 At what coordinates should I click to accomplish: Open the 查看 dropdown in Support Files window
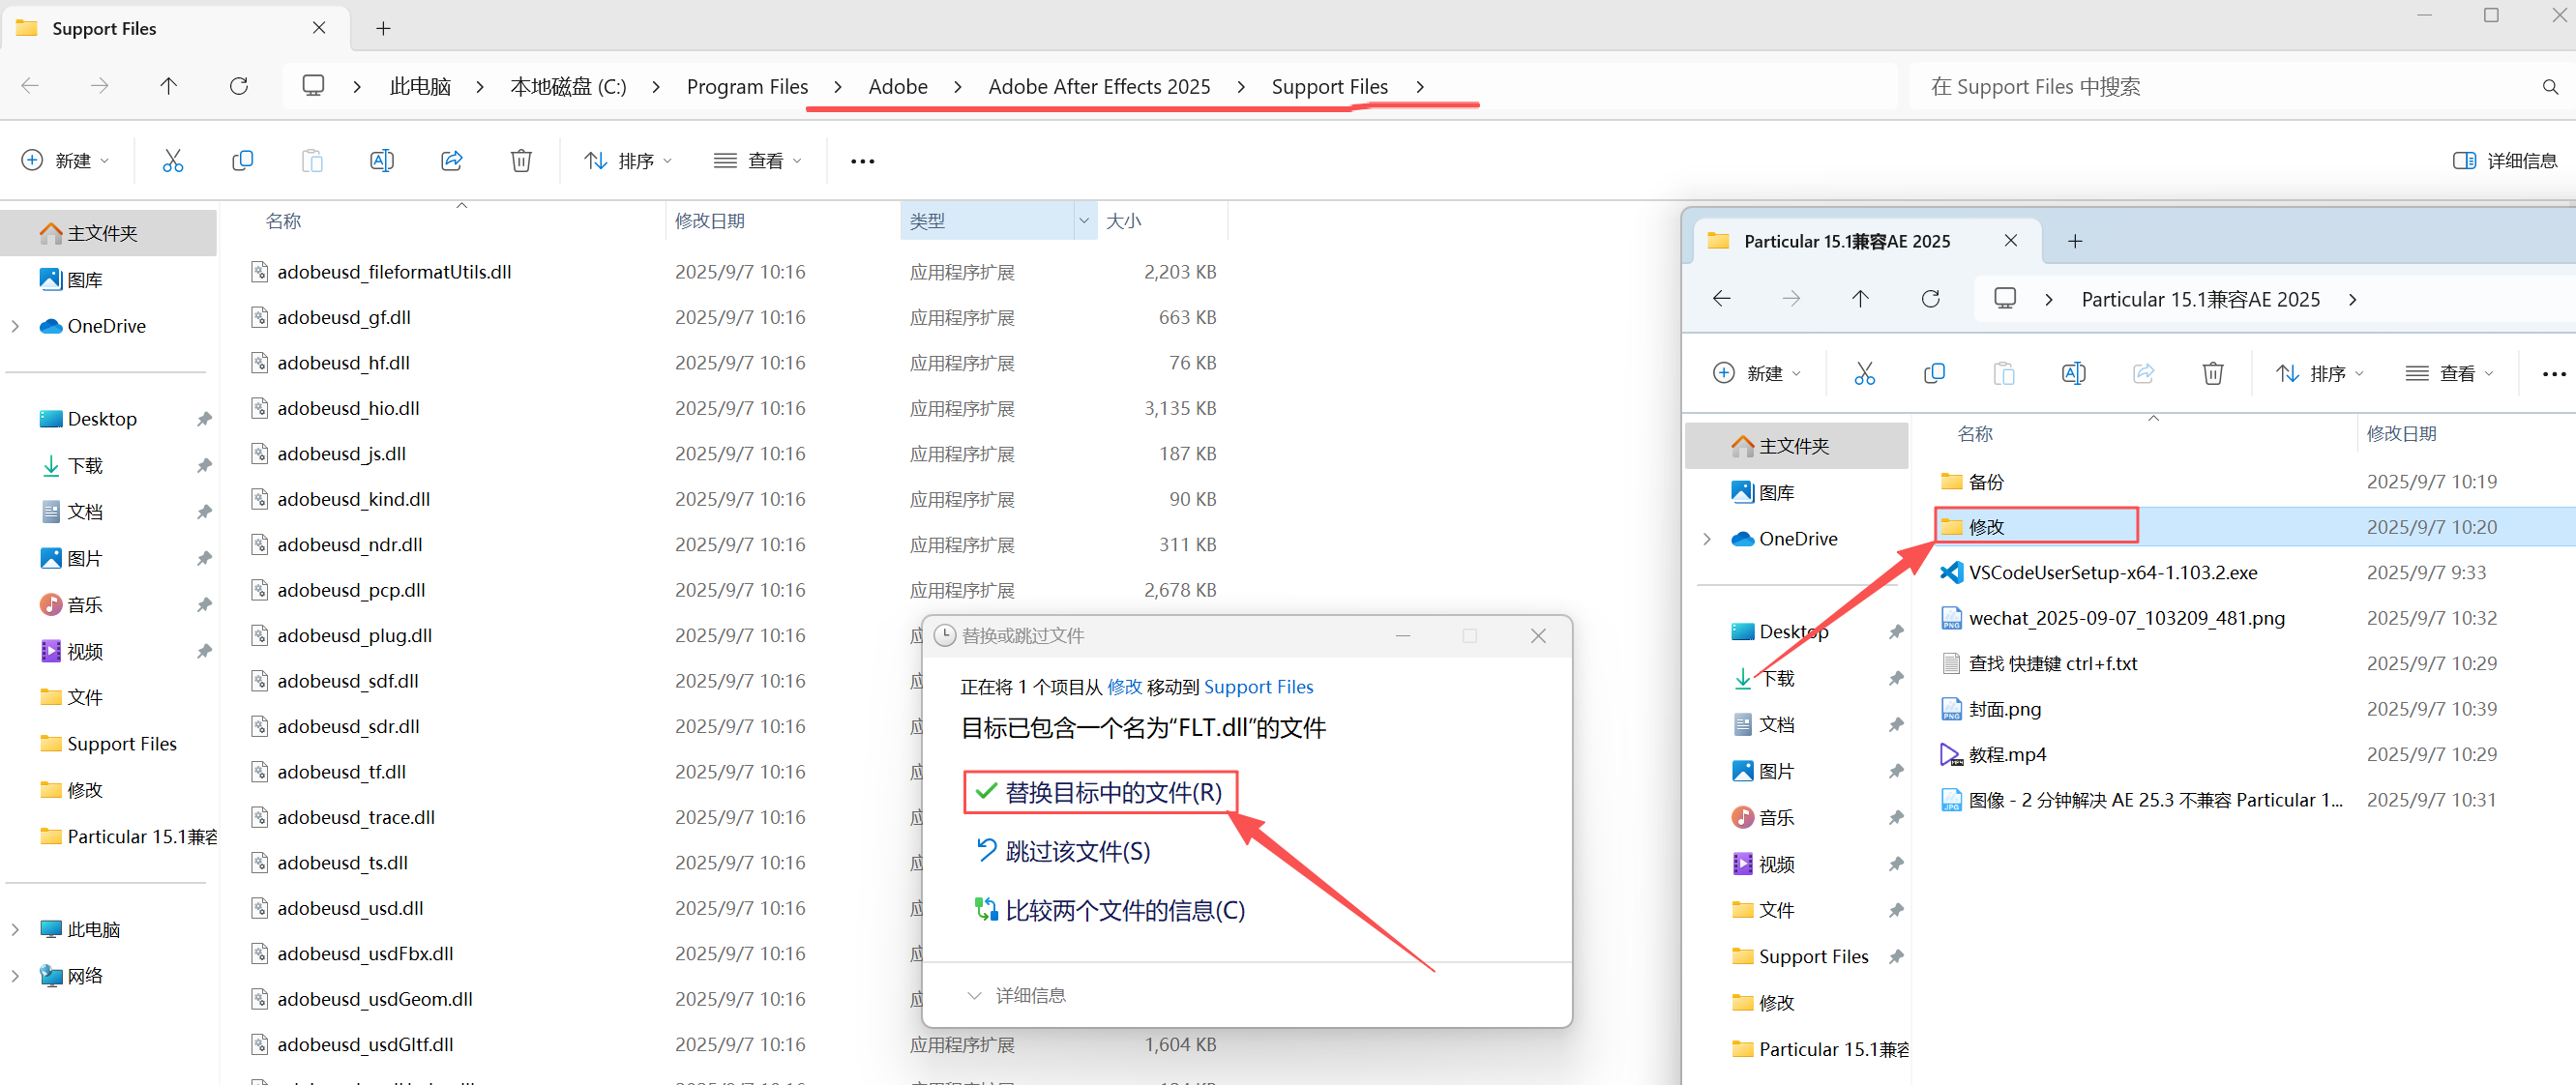click(758, 161)
